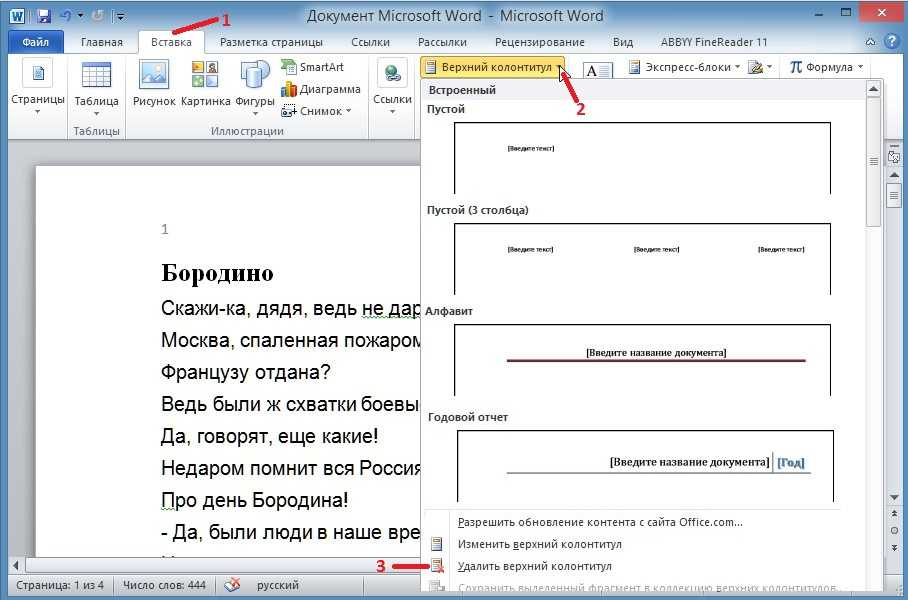
Task: Click the Страница: 1 из 4 status indicator
Action: (60, 585)
